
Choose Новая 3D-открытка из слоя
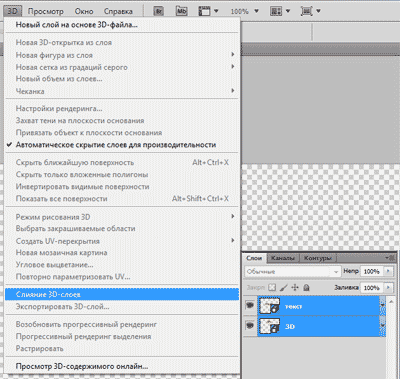(x=122, y=43)
